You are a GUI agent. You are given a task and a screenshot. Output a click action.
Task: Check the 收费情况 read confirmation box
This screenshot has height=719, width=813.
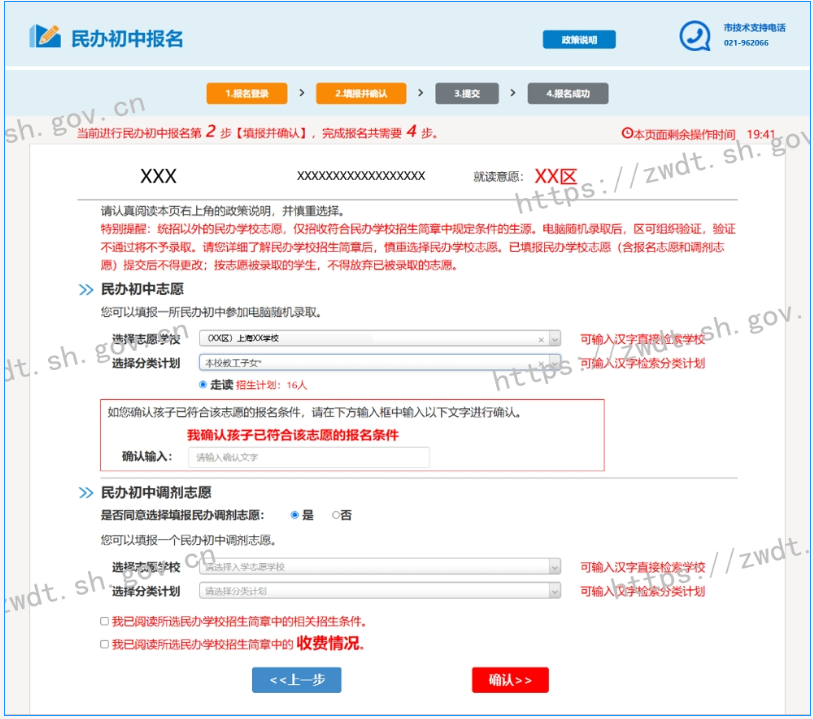tap(105, 645)
